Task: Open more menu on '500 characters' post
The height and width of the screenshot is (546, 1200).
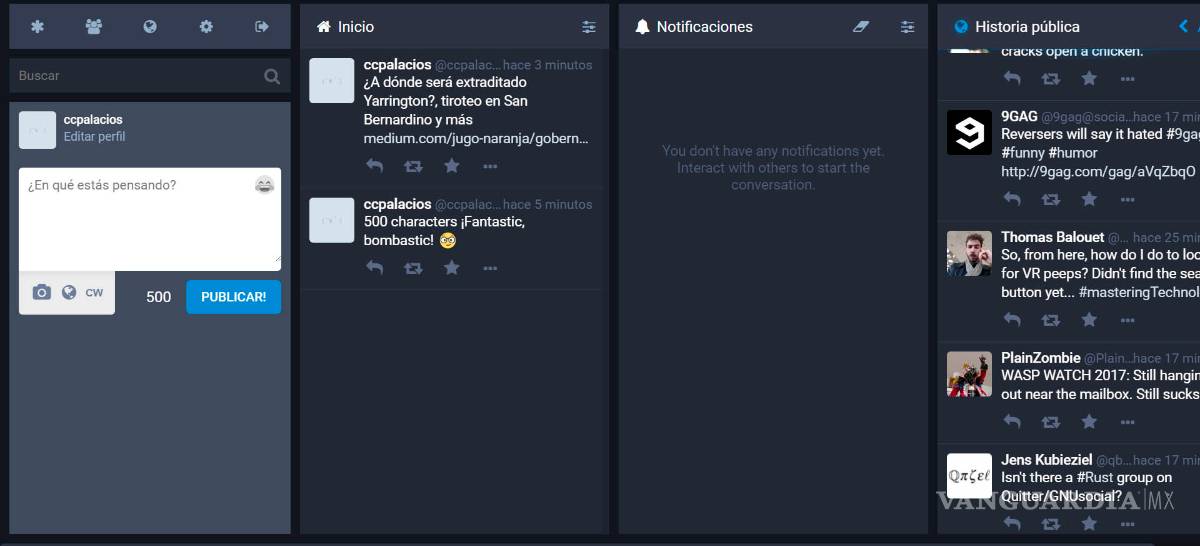Action: click(x=490, y=269)
